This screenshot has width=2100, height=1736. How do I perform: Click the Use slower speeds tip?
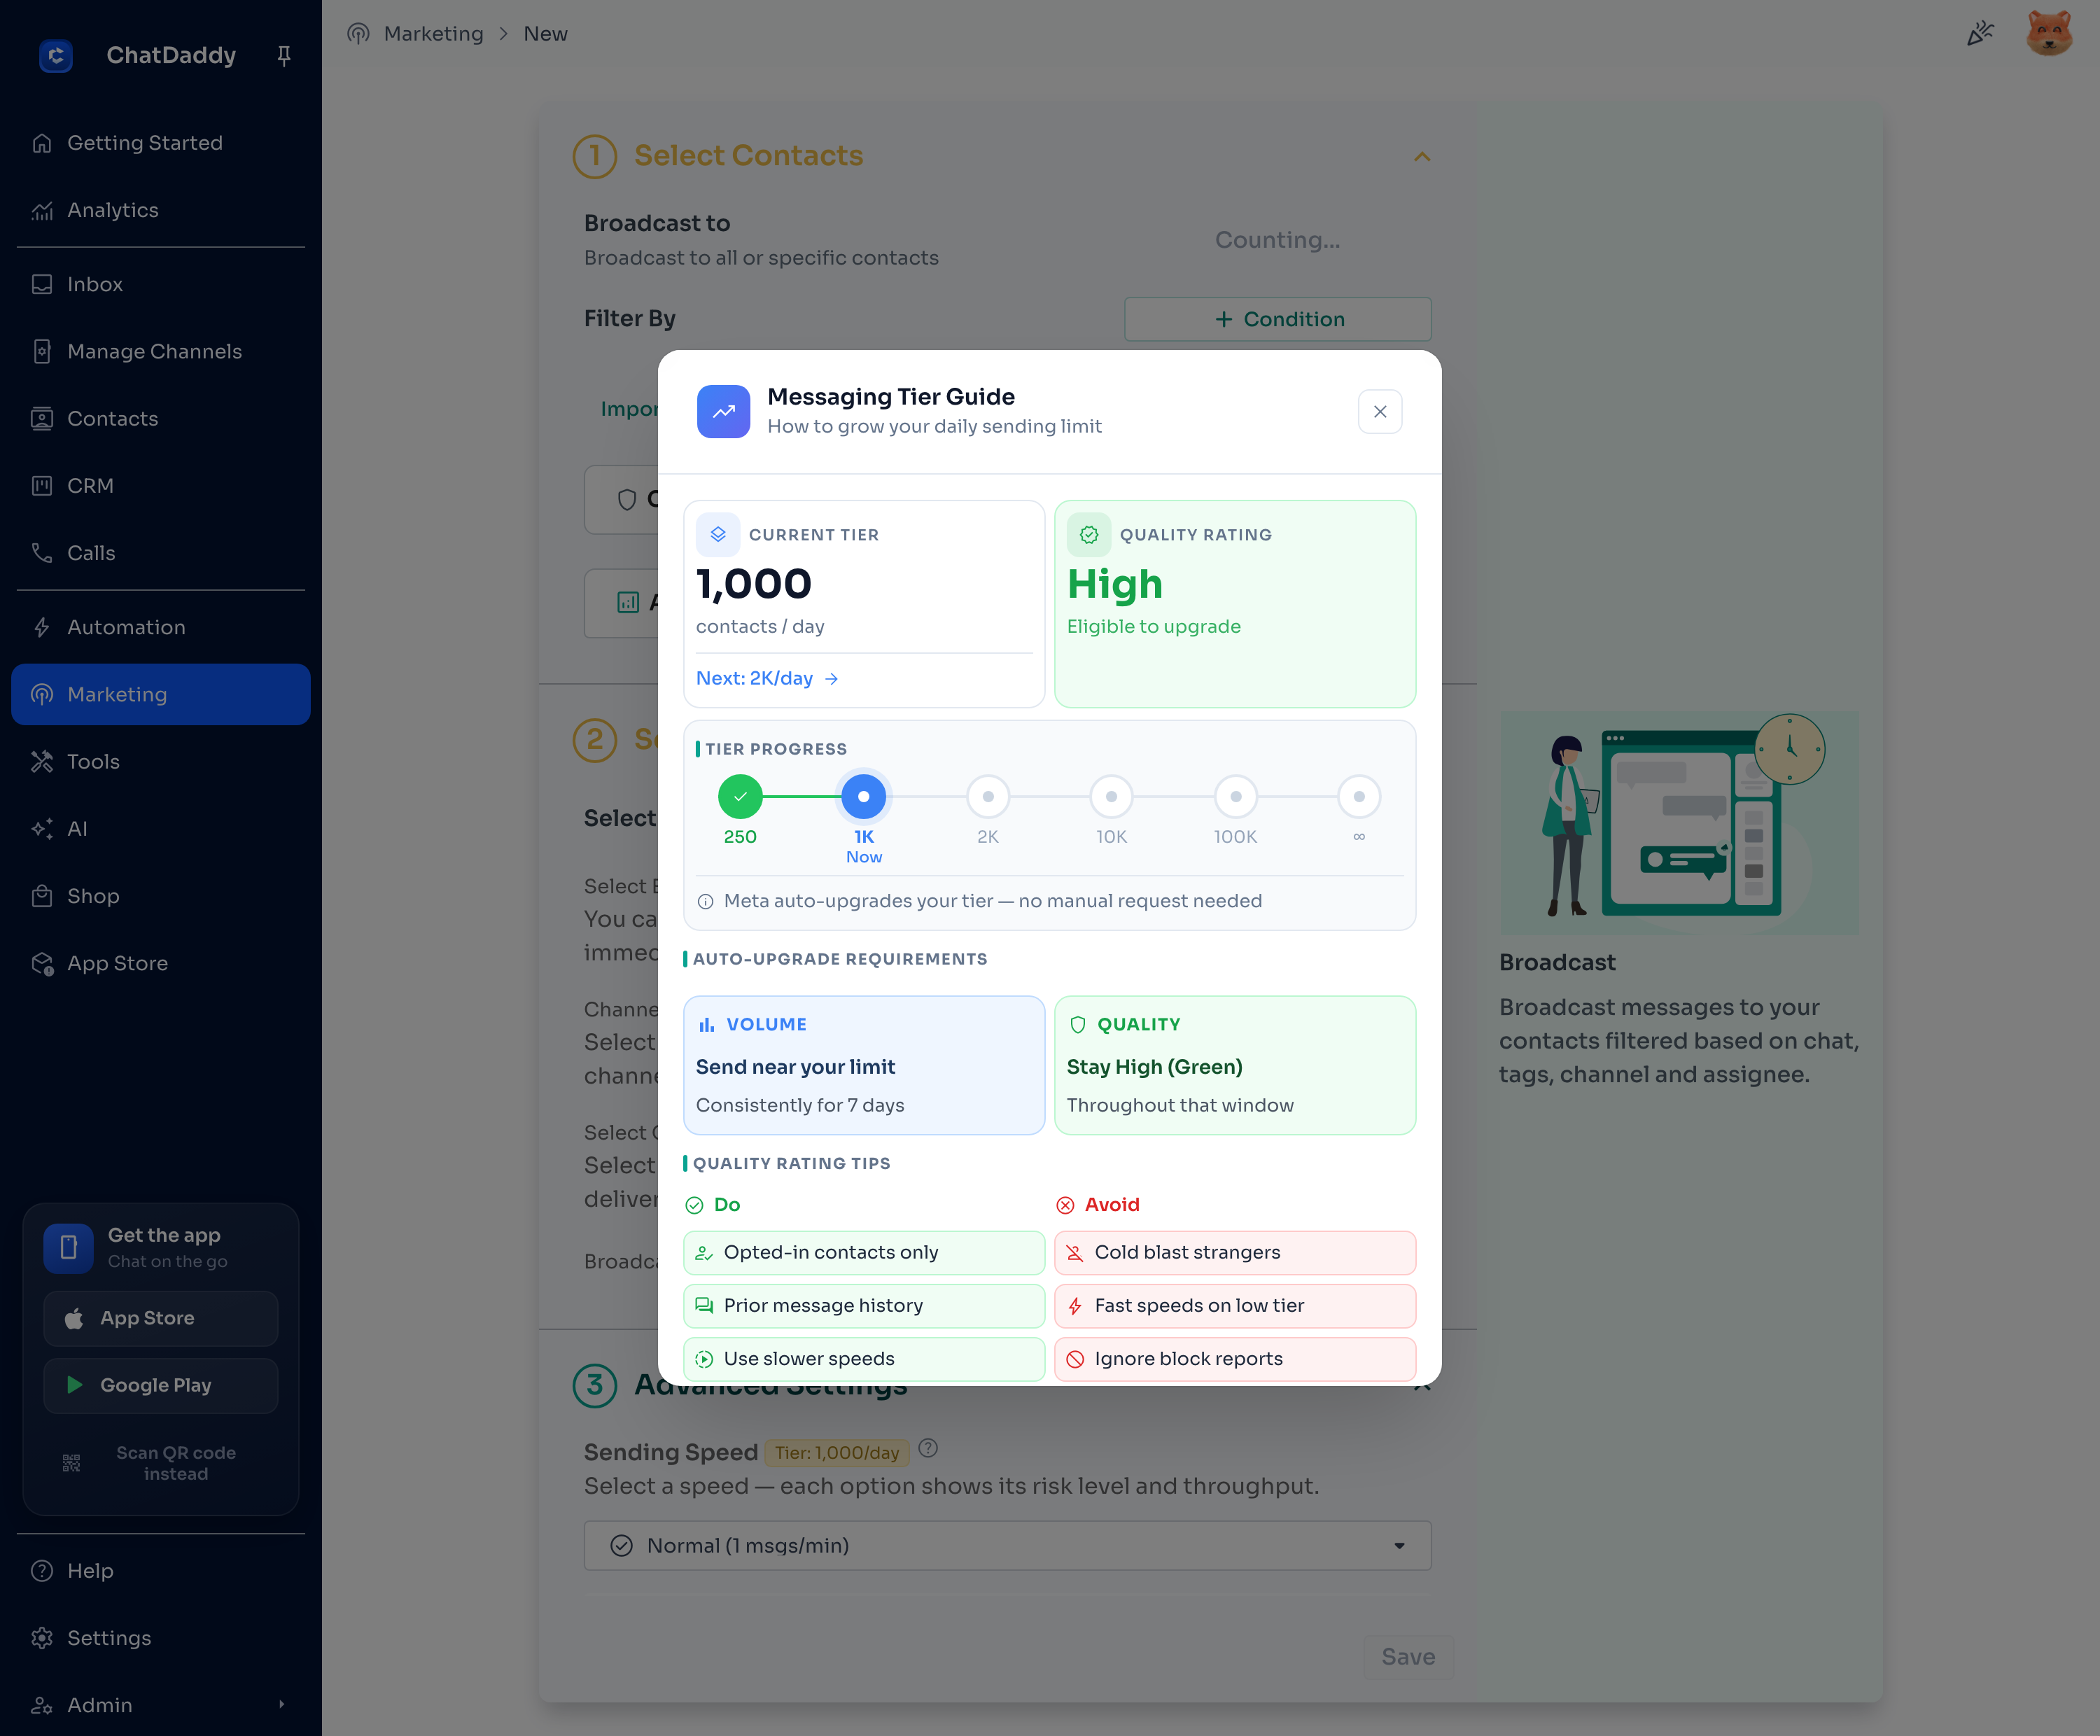864,1358
